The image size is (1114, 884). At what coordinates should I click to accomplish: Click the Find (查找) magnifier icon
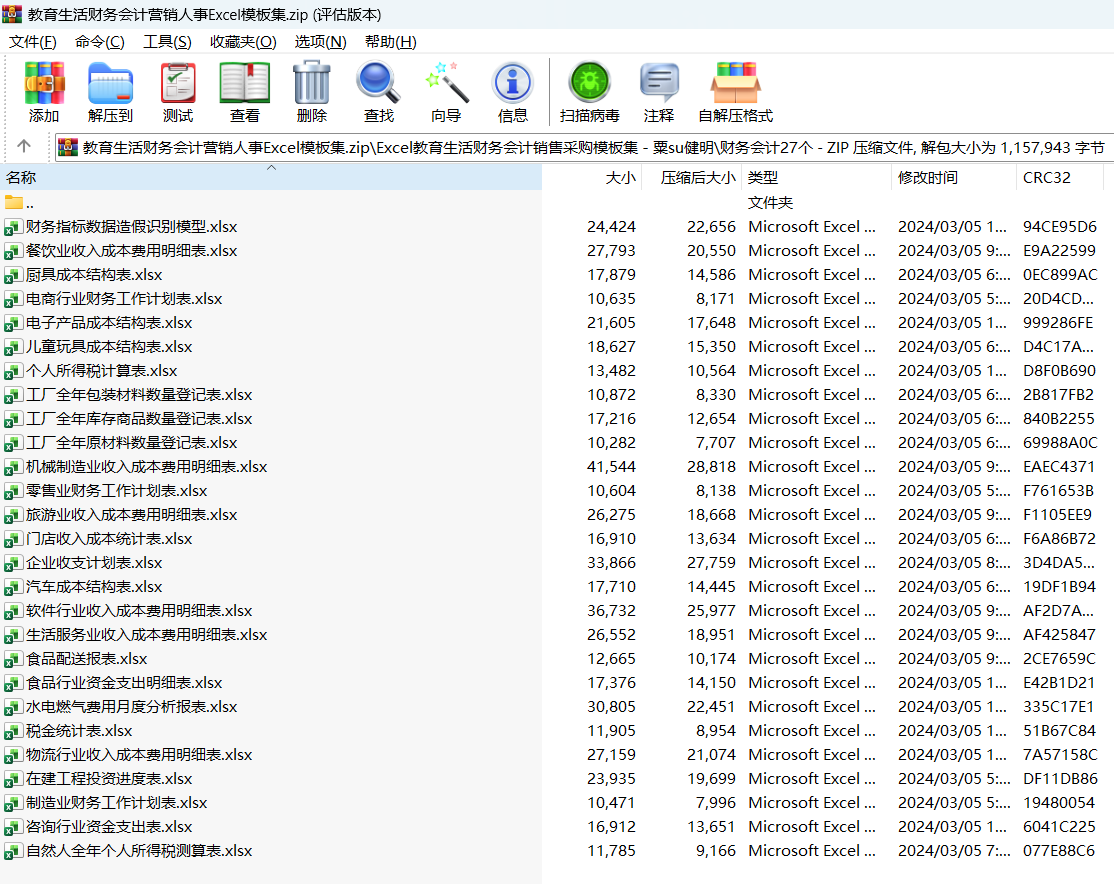click(378, 91)
